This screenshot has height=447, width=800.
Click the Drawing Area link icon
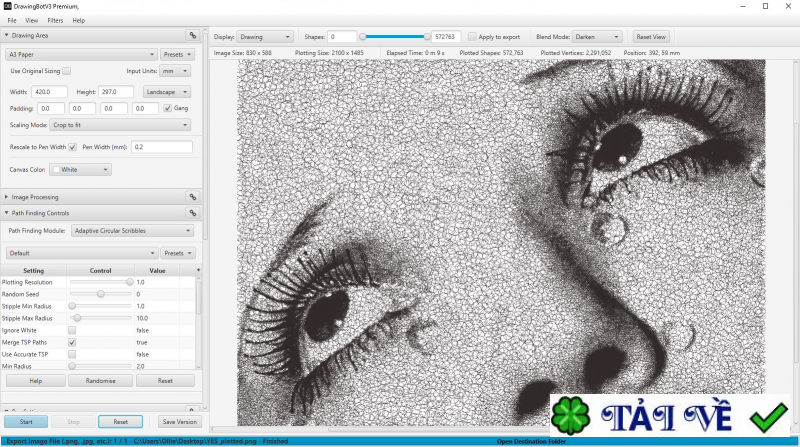click(x=192, y=36)
